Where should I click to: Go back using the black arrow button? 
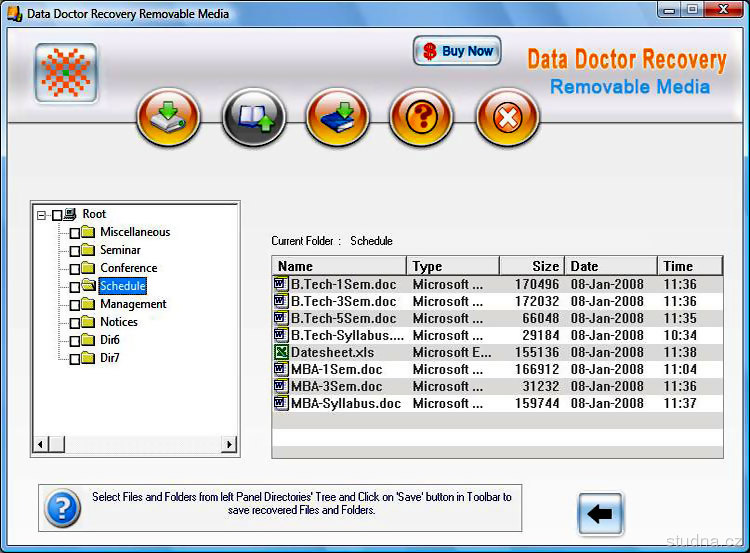[x=600, y=514]
